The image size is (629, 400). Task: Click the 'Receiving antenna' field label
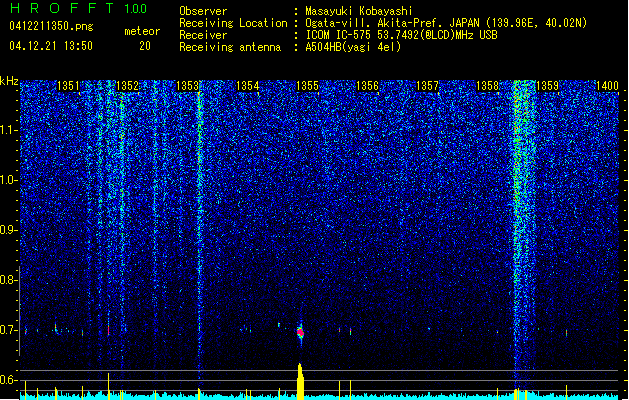pyautogui.click(x=230, y=47)
